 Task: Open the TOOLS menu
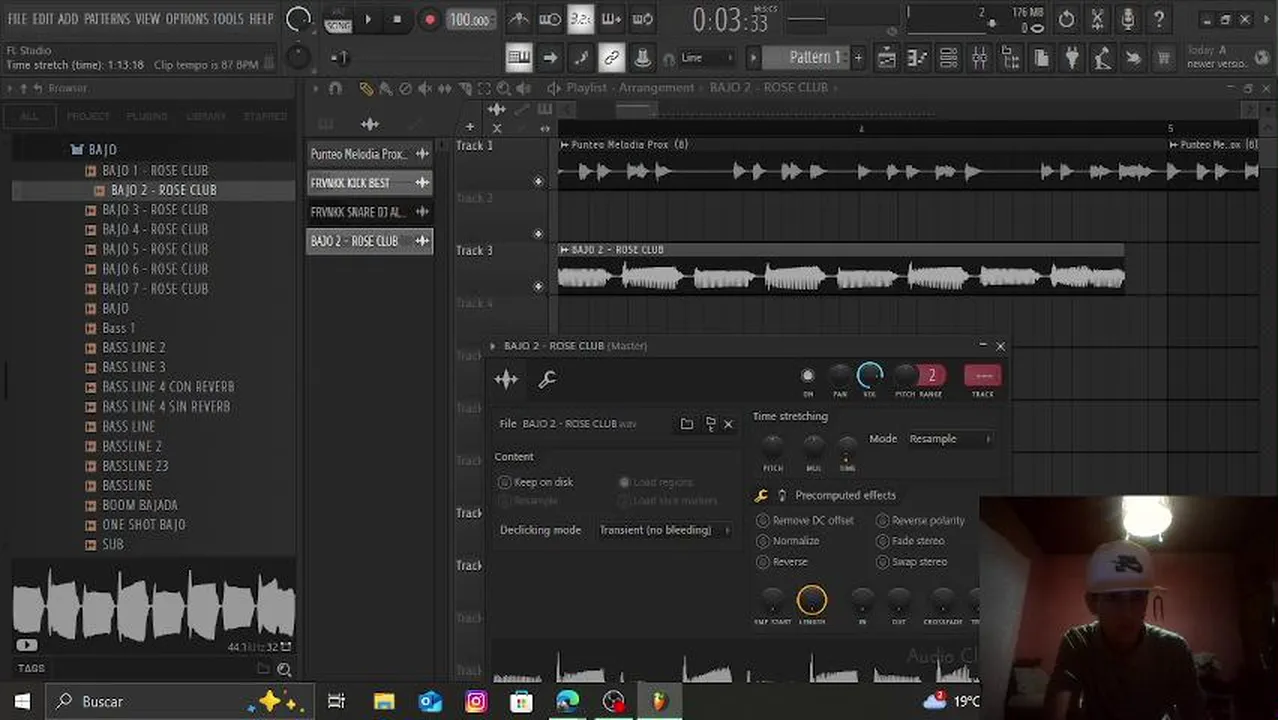[x=228, y=19]
